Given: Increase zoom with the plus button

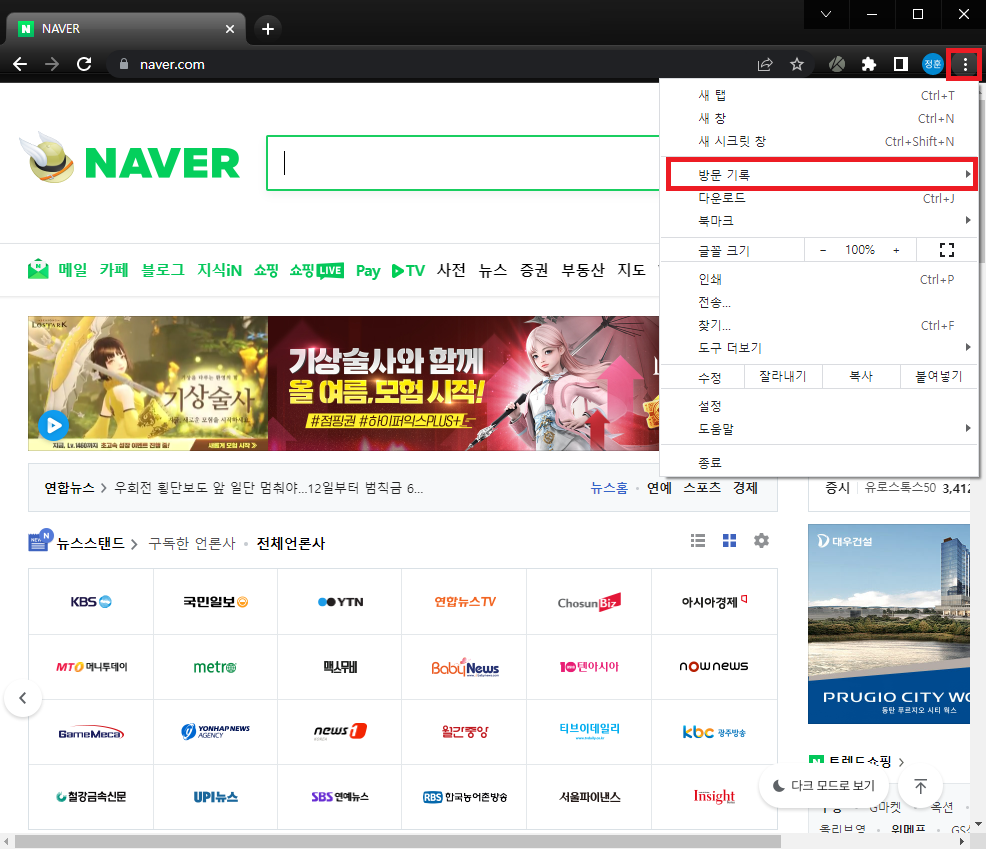Looking at the screenshot, I should 896,250.
